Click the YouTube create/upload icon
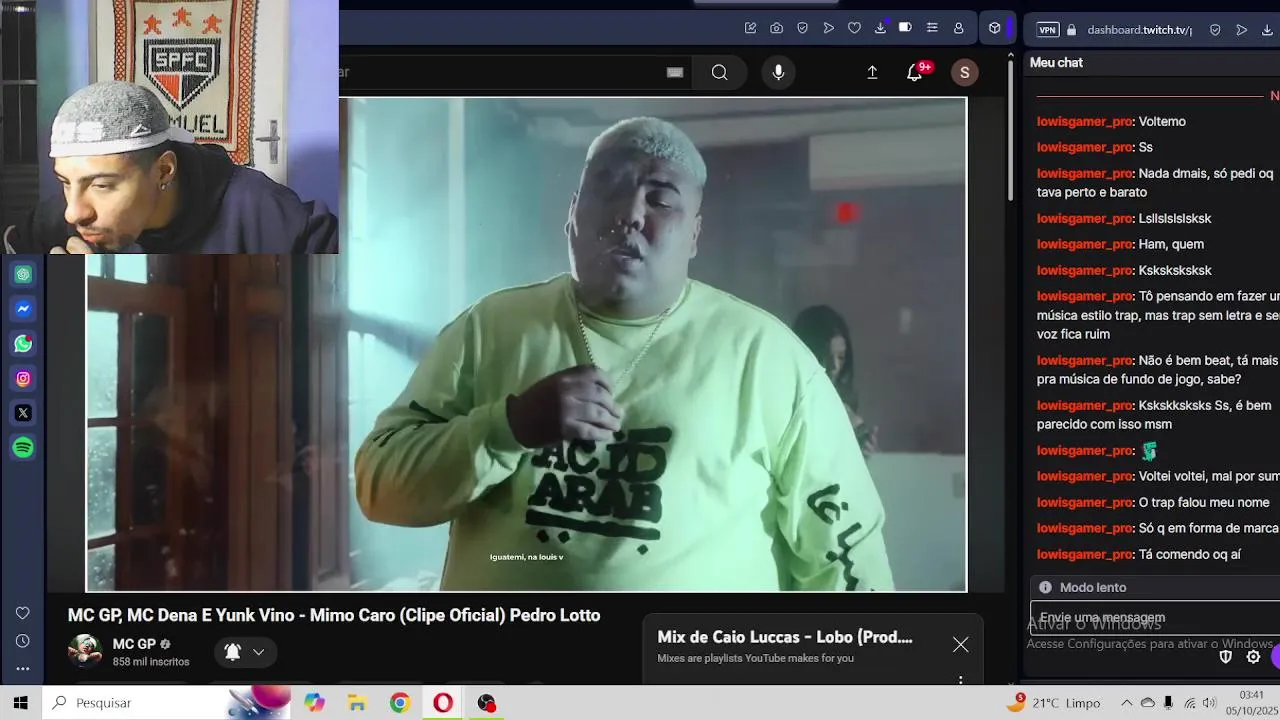Viewport: 1280px width, 720px height. (872, 72)
